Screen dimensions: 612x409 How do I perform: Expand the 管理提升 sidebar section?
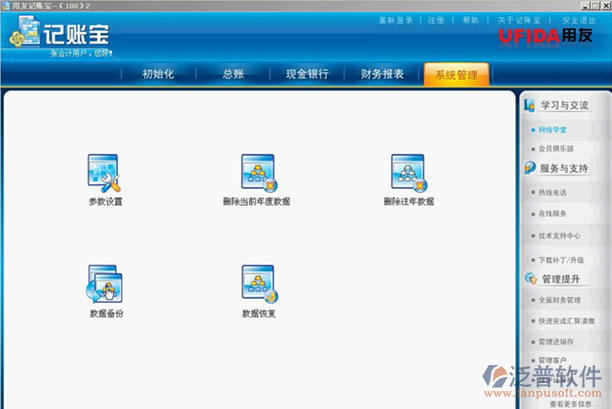click(x=560, y=279)
